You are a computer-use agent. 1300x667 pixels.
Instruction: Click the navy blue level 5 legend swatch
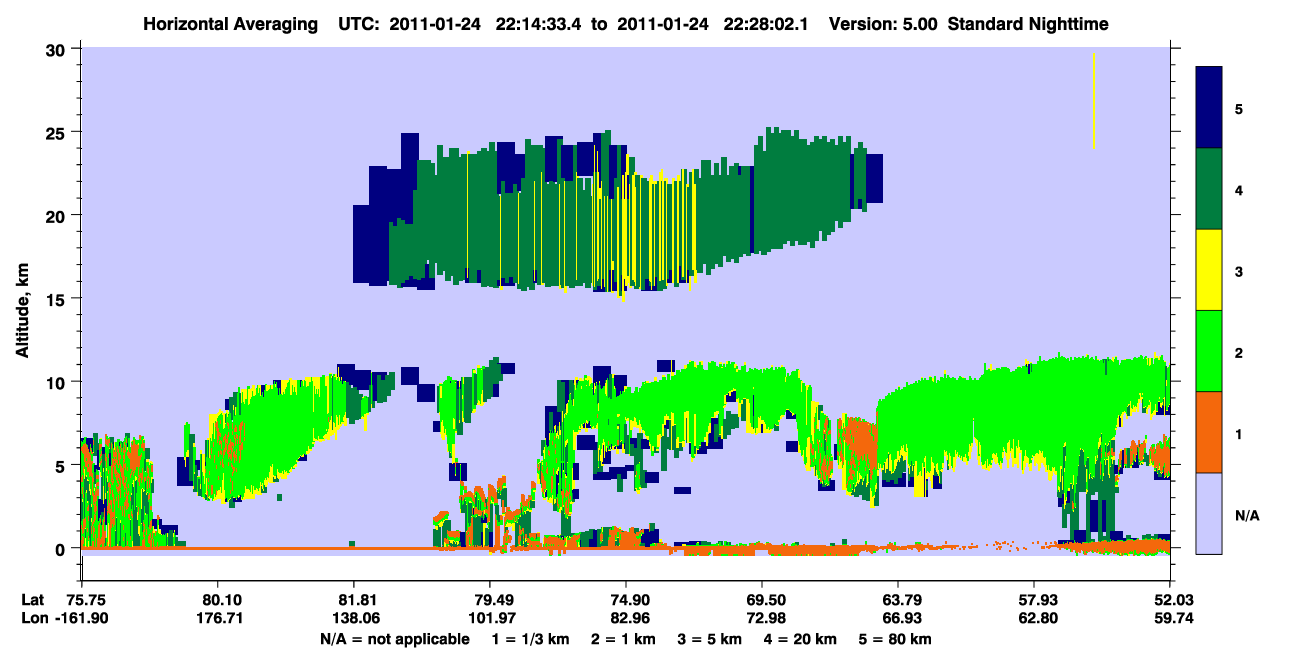pyautogui.click(x=1210, y=107)
